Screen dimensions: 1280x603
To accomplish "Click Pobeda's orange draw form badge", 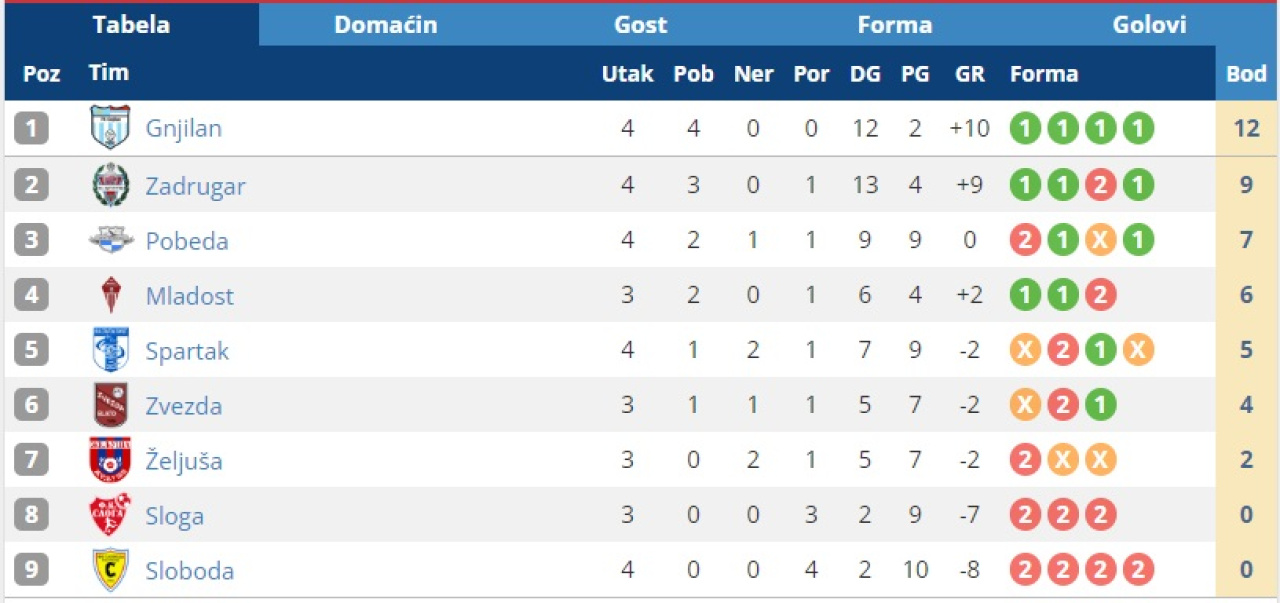I will pos(1100,240).
